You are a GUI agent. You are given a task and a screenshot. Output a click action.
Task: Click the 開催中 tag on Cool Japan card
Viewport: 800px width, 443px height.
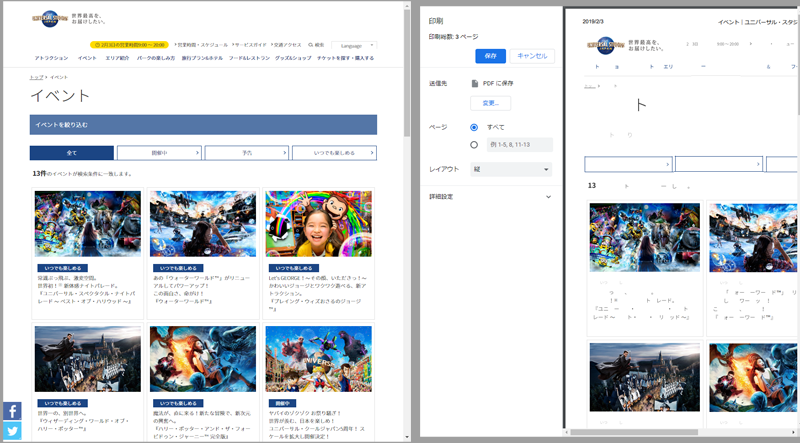pyautogui.click(x=282, y=403)
